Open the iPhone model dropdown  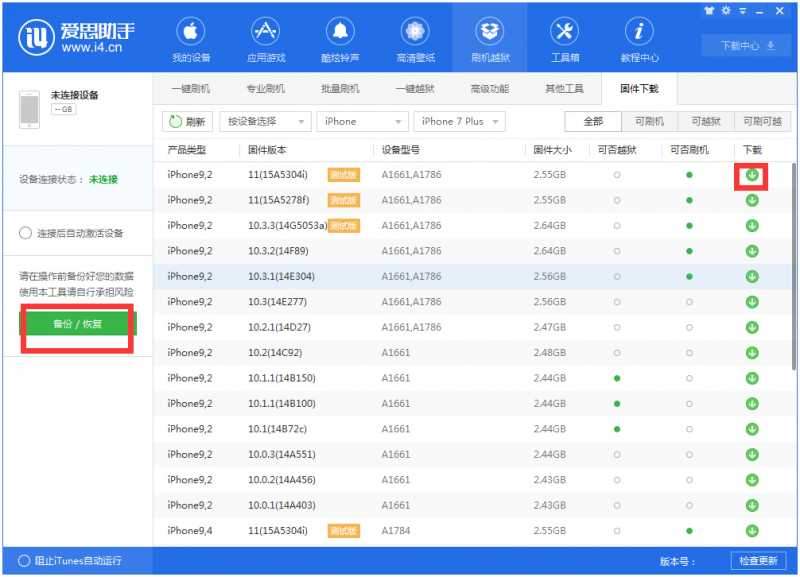(360, 121)
